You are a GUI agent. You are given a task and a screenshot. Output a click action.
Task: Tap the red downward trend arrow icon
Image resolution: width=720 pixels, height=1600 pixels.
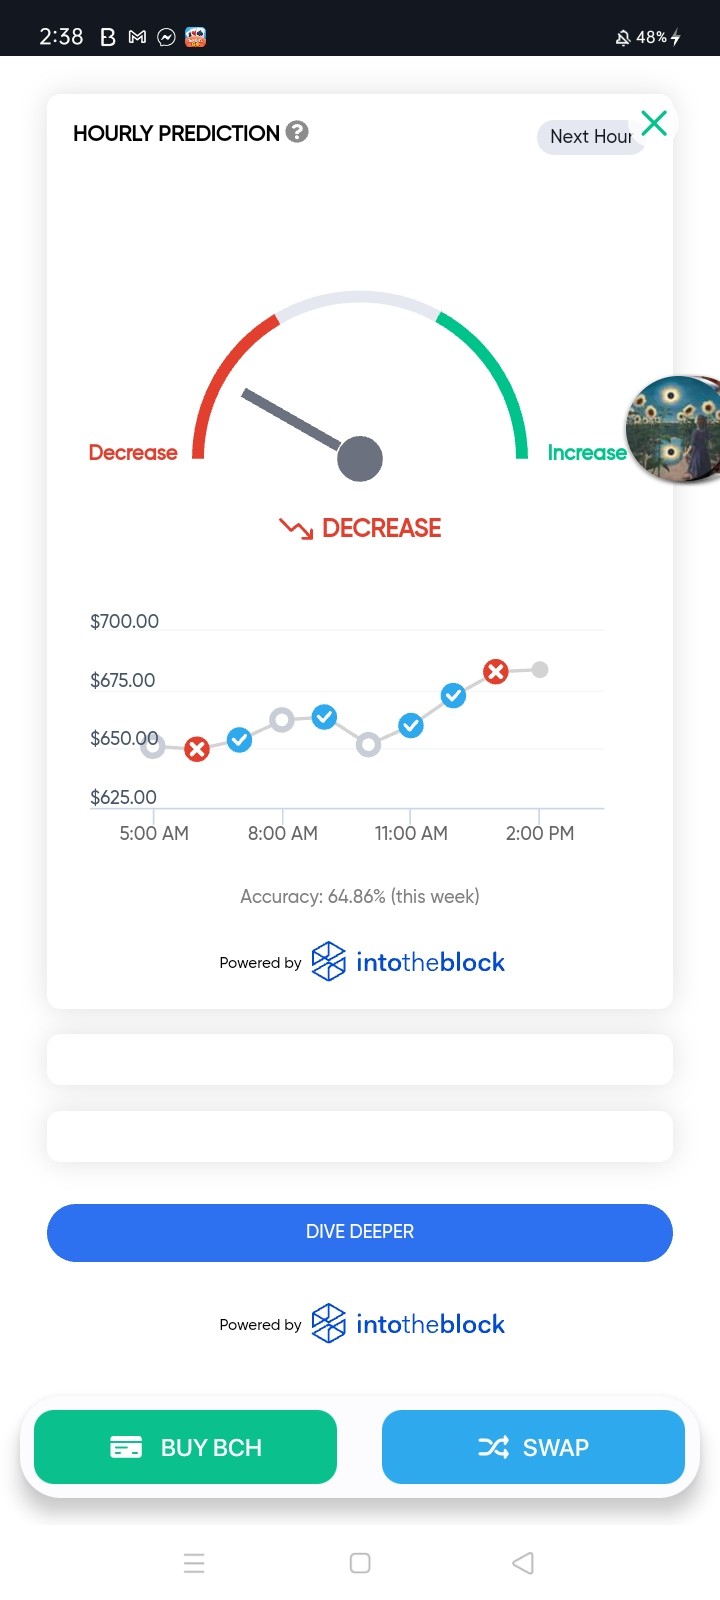(x=296, y=528)
